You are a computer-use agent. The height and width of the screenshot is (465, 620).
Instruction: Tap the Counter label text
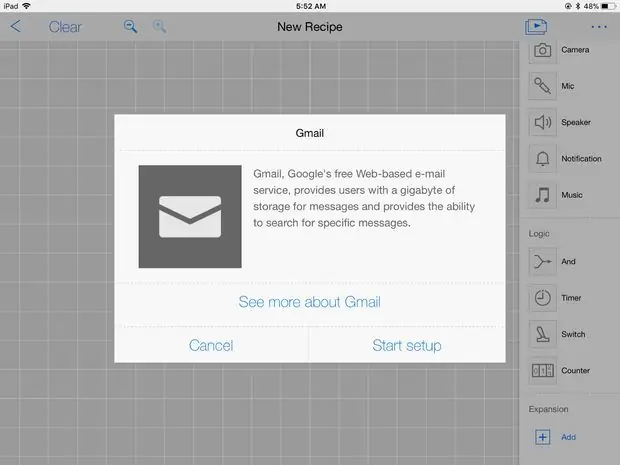click(x=575, y=370)
